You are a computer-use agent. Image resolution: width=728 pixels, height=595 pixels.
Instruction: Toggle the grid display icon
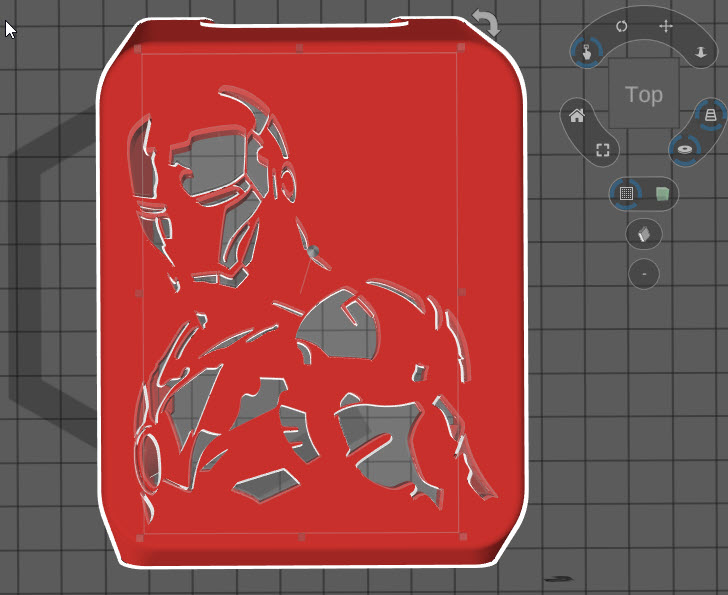click(626, 193)
